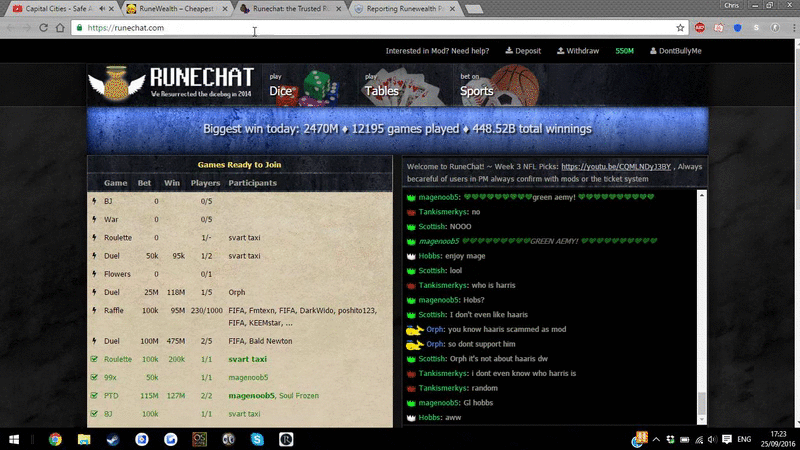This screenshot has width=800, height=450.
Task: Click 'Soul Frozen' participant name
Action: [298, 395]
